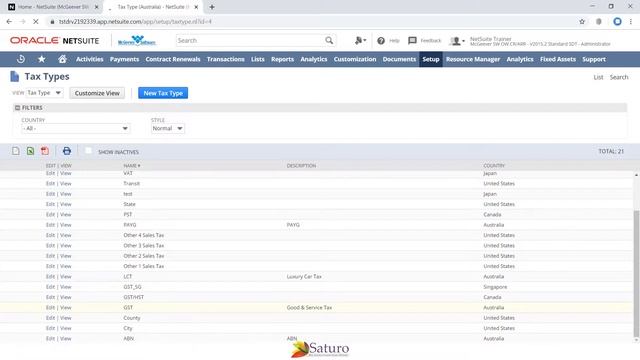The width and height of the screenshot is (640, 360).
Task: Open the Shortcuts star icon
Action: [x=42, y=59]
